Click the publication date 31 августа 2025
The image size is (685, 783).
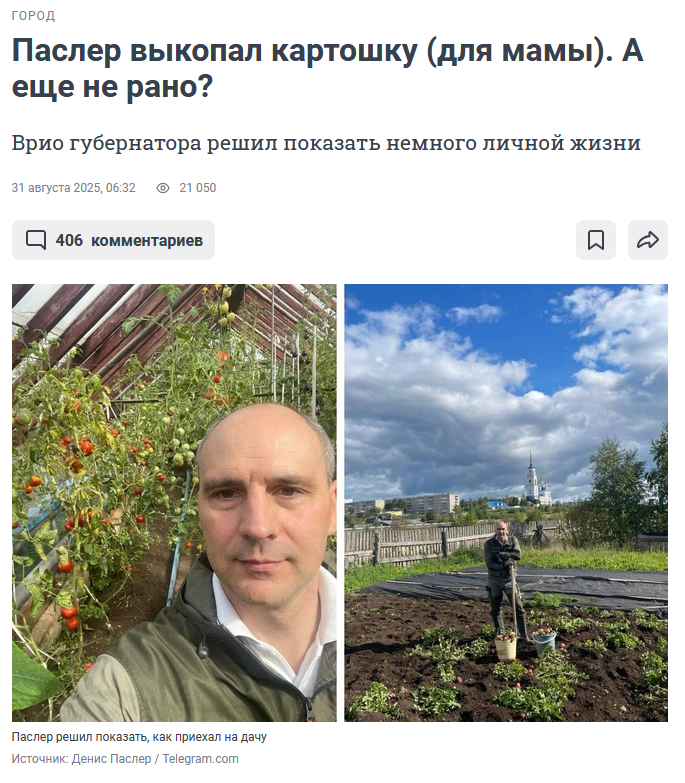(73, 188)
